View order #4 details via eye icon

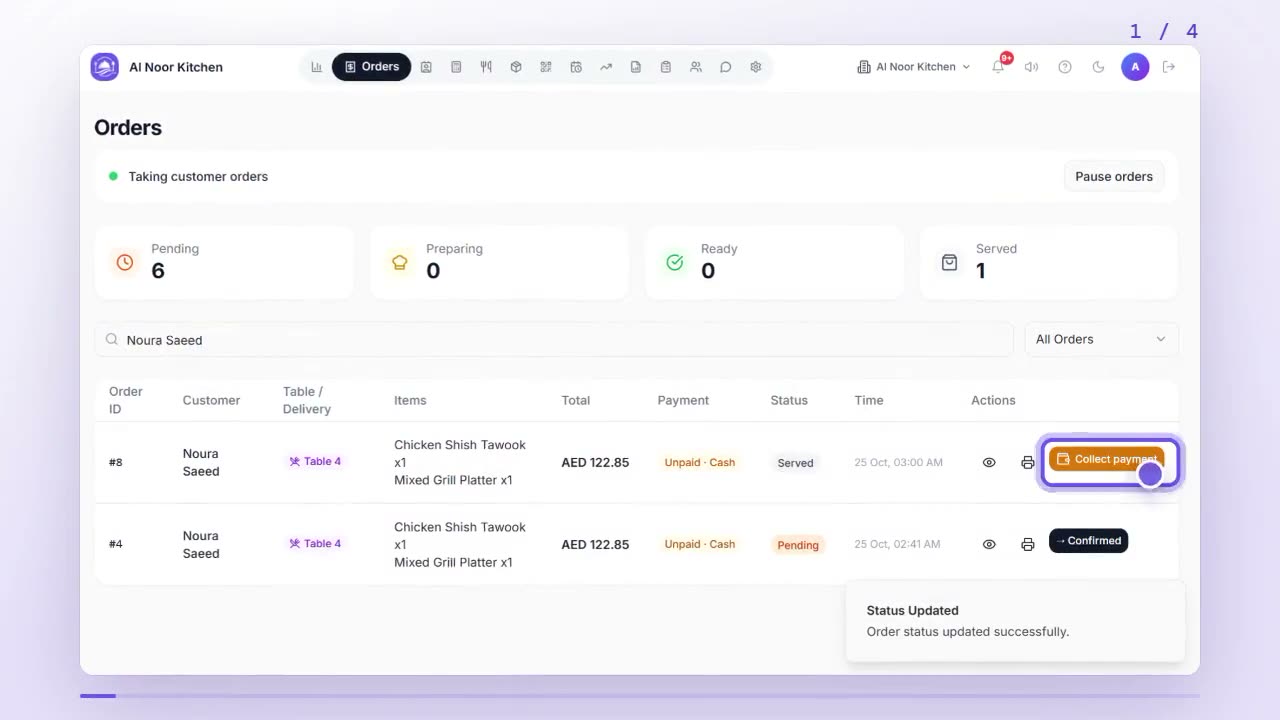click(989, 545)
